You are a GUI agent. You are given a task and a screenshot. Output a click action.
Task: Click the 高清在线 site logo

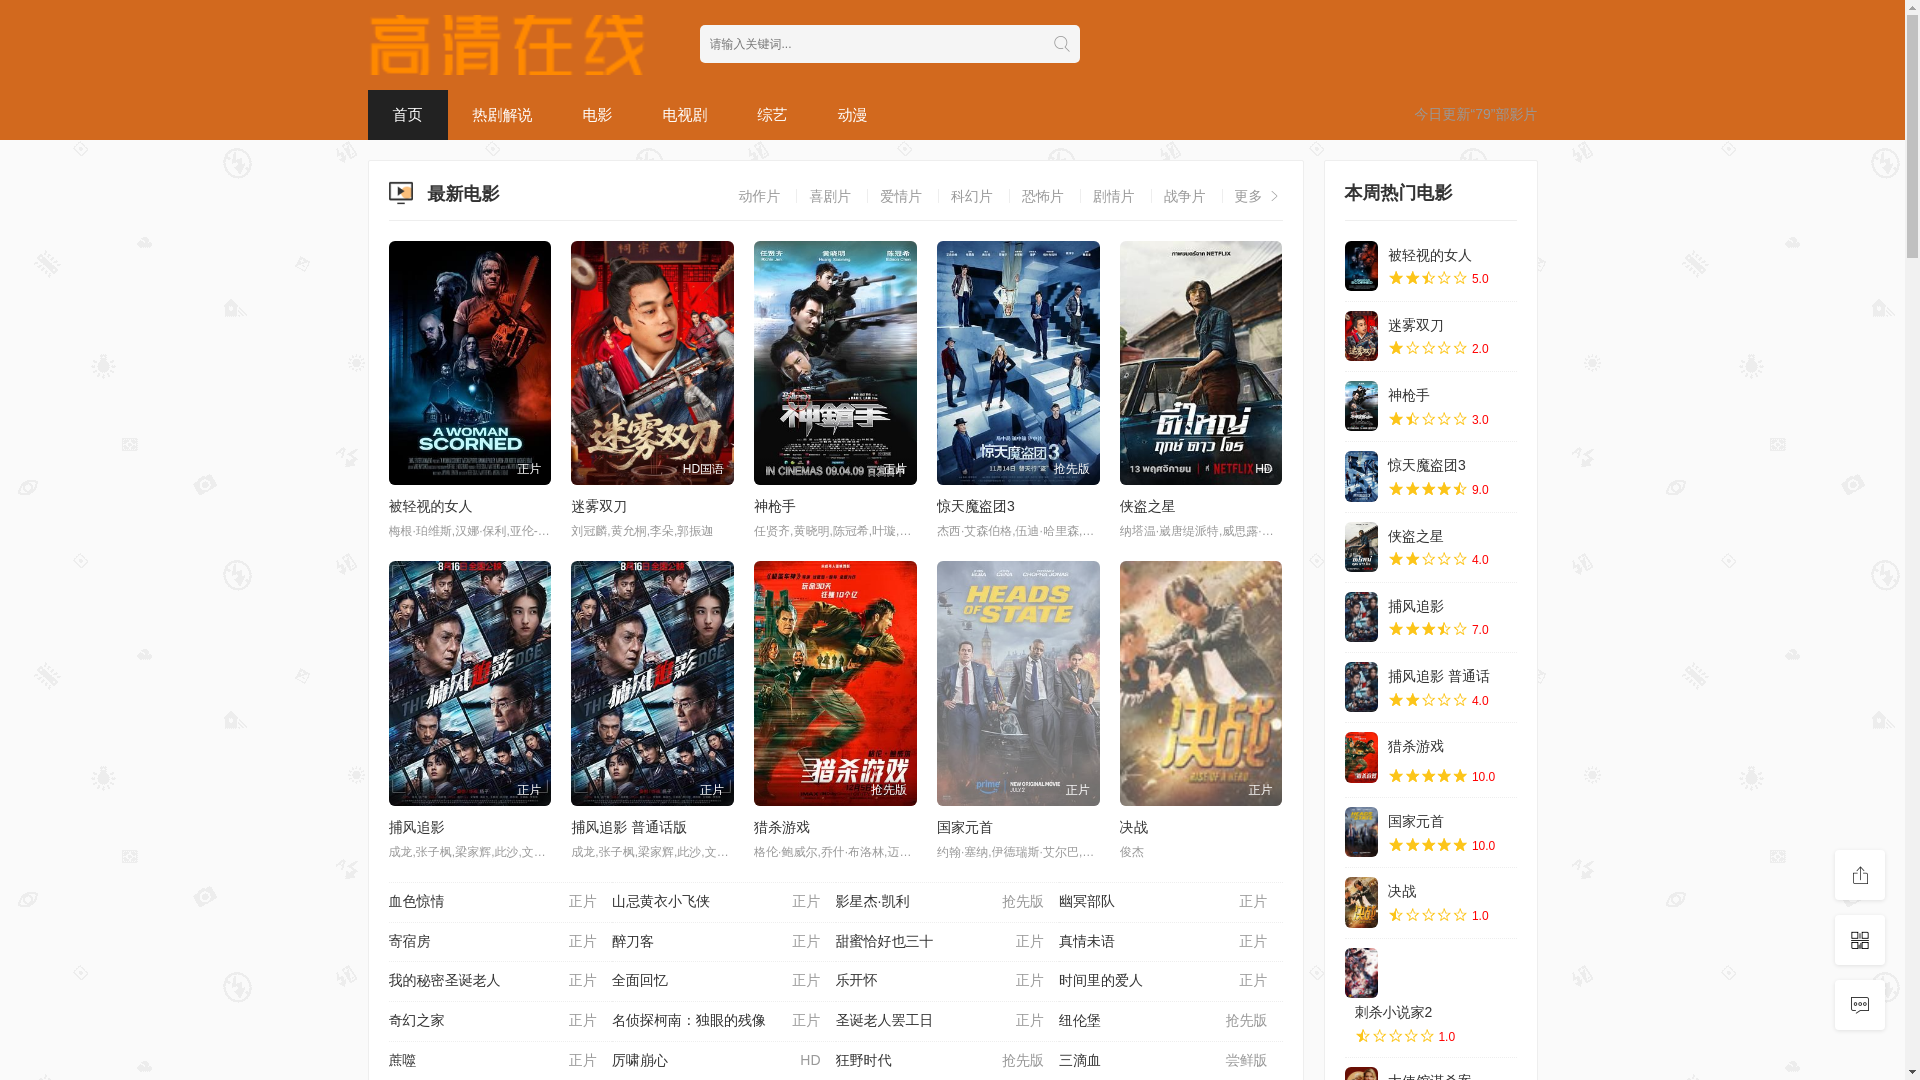click(x=506, y=45)
